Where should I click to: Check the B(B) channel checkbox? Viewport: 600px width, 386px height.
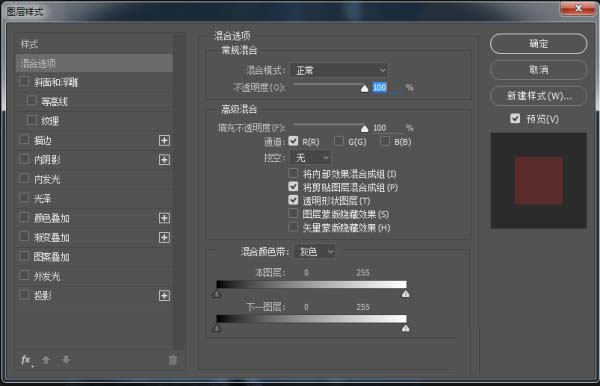pyautogui.click(x=385, y=141)
